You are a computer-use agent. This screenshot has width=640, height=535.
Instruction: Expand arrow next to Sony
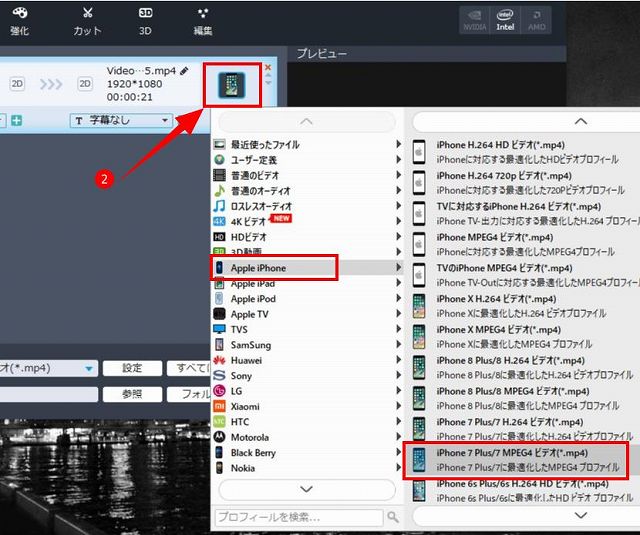pyautogui.click(x=398, y=375)
